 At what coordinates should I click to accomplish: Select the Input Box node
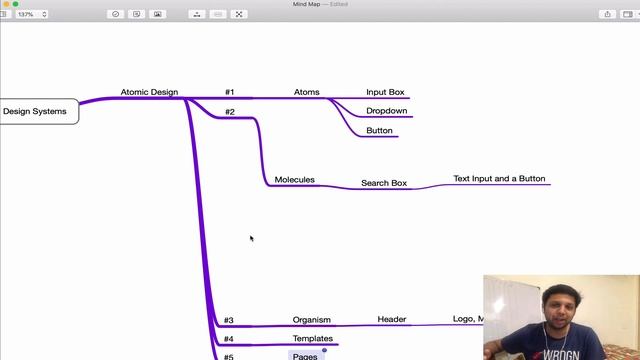(x=385, y=92)
